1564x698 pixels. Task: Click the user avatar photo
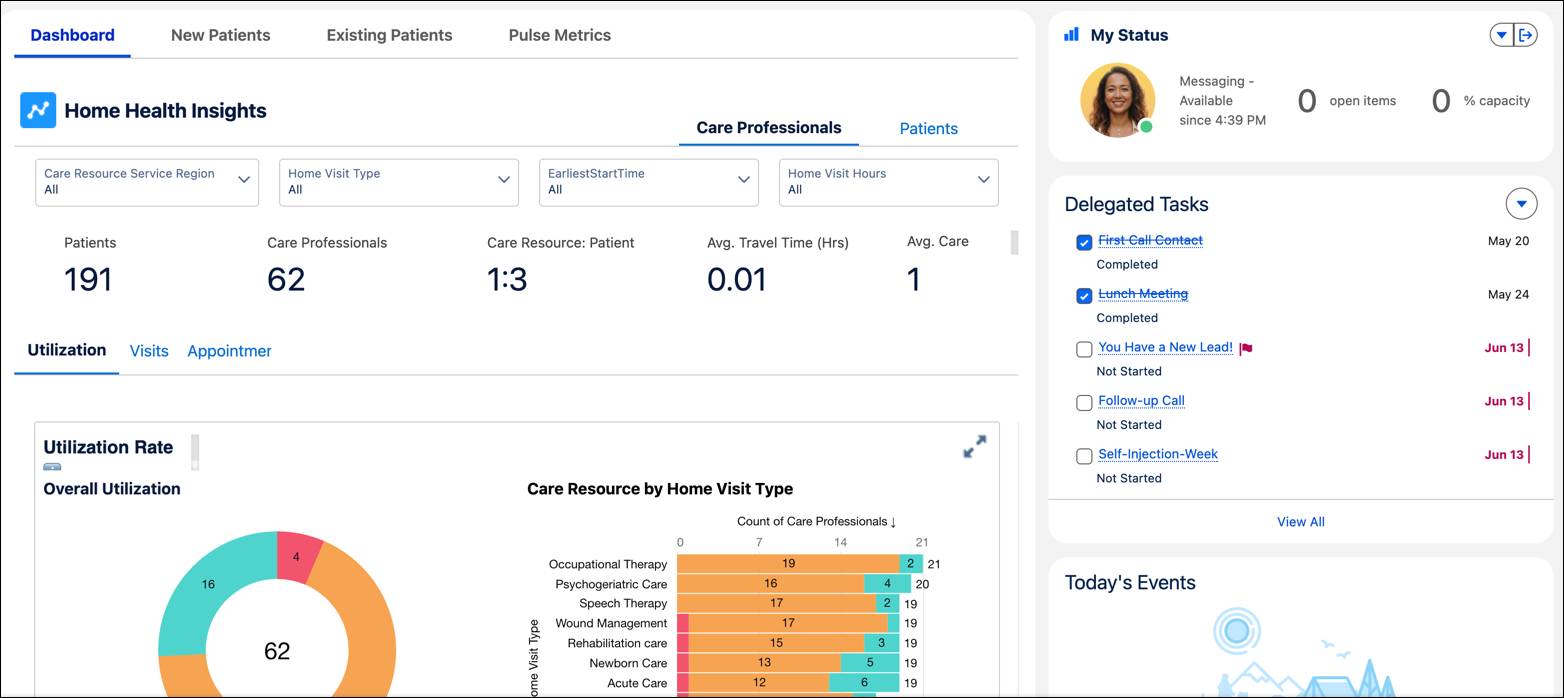pos(1117,100)
